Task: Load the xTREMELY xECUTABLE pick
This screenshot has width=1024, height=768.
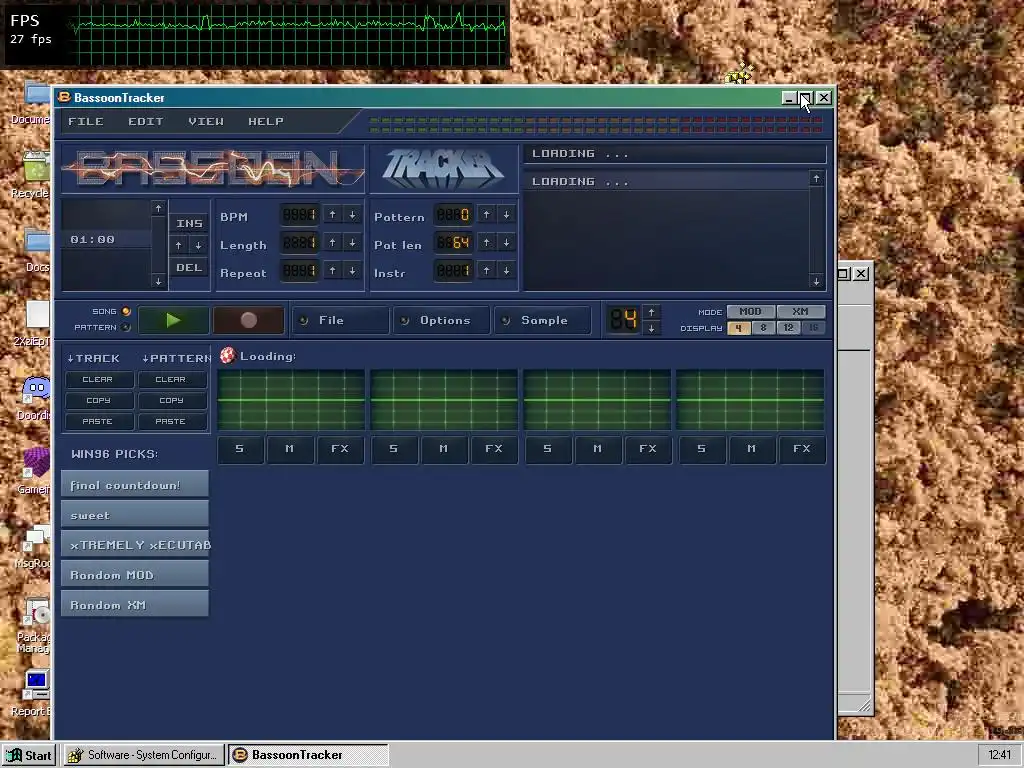Action: [135, 545]
